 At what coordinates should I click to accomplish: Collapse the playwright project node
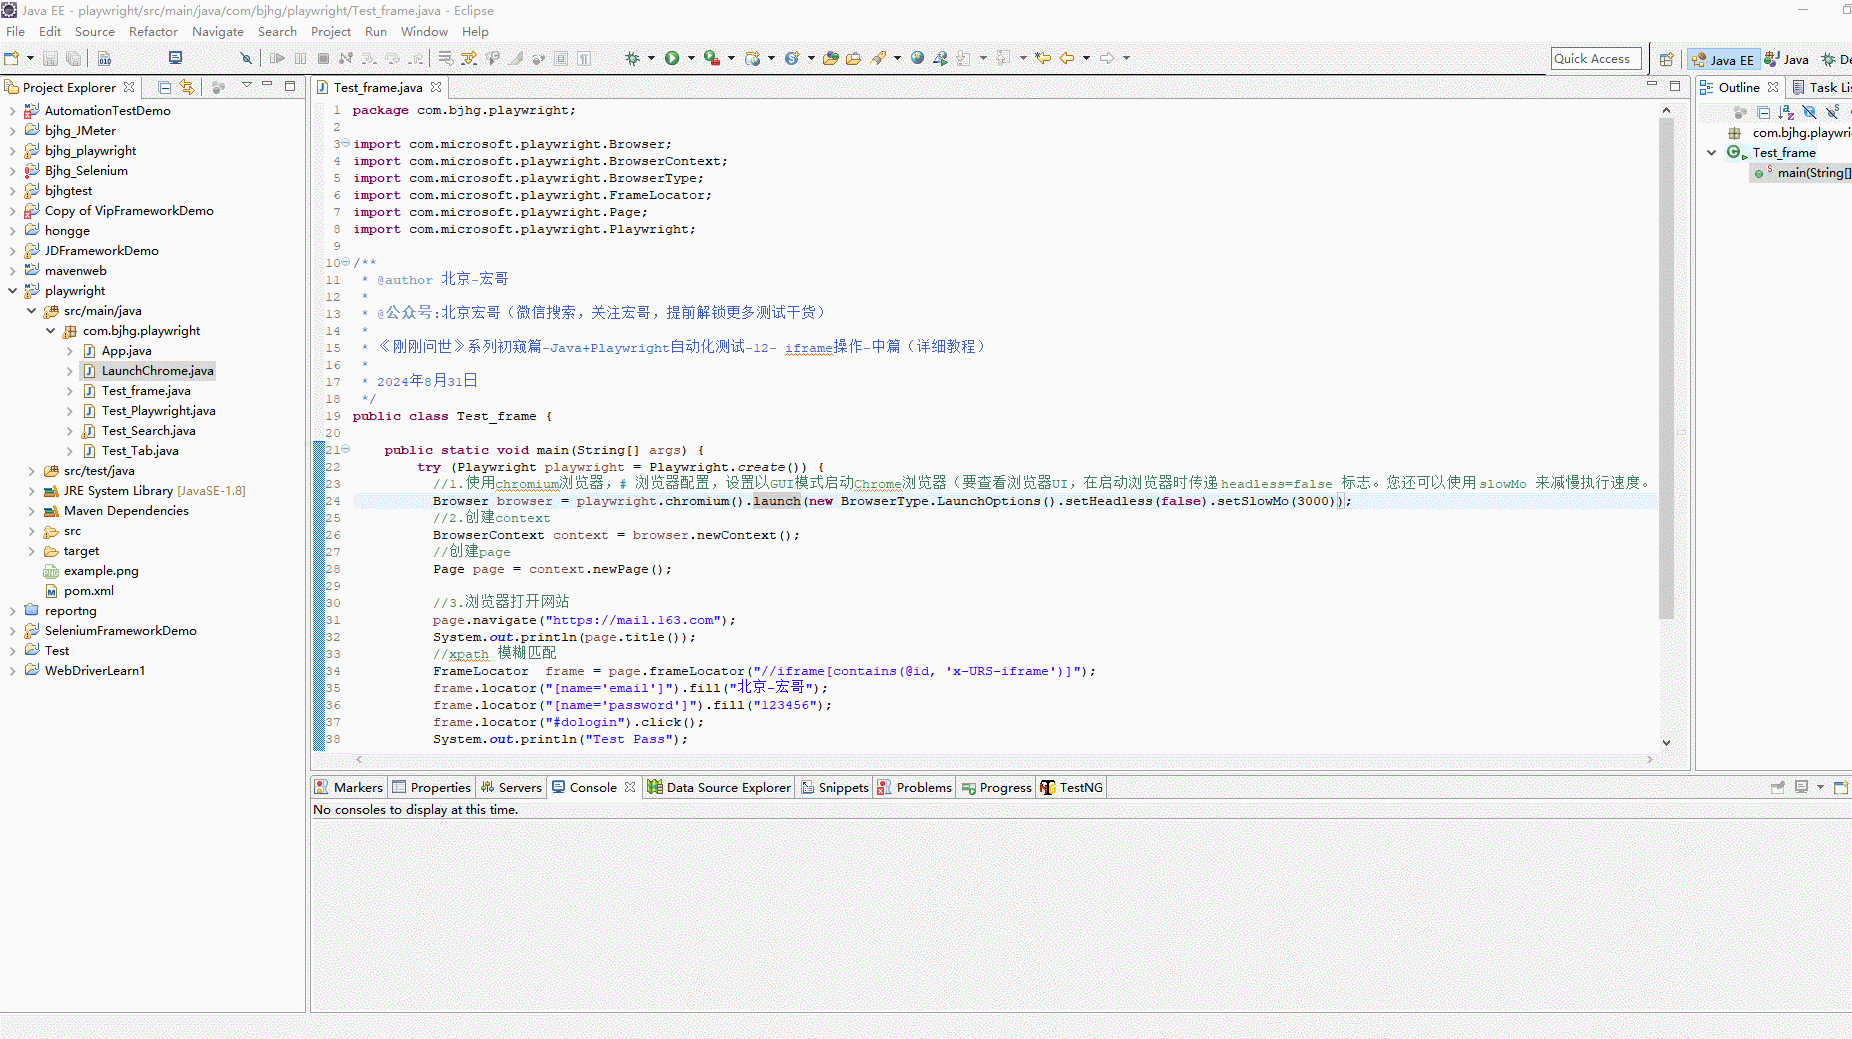click(x=12, y=291)
